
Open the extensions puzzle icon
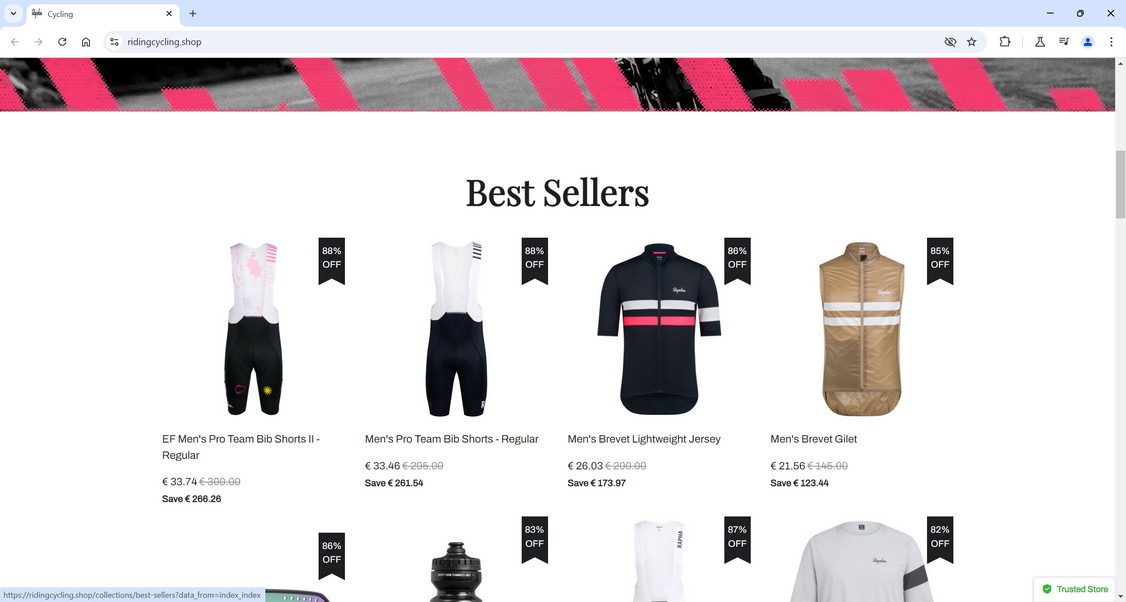click(1005, 42)
